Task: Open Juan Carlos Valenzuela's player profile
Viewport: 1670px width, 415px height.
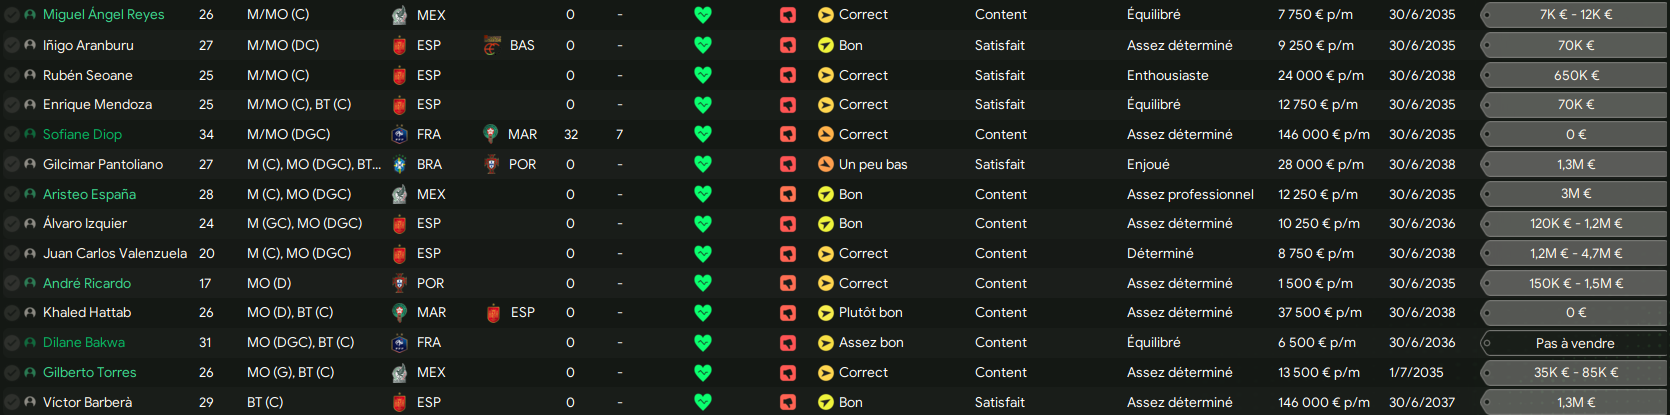Action: pyautogui.click(x=115, y=253)
